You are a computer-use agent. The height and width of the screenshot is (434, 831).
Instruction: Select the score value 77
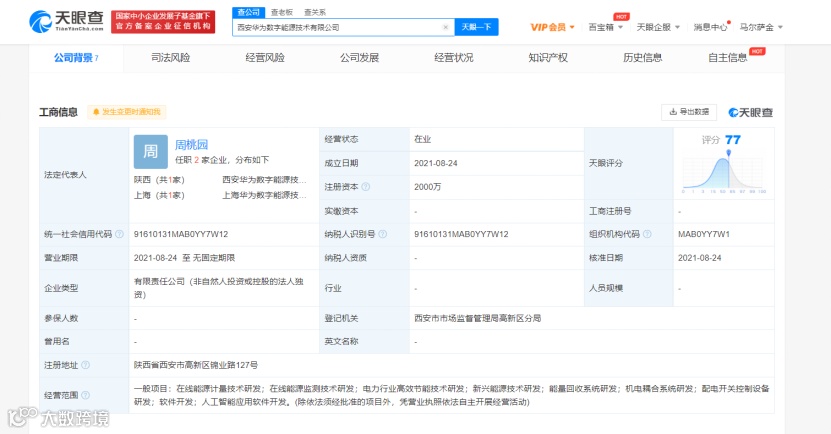tap(733, 140)
